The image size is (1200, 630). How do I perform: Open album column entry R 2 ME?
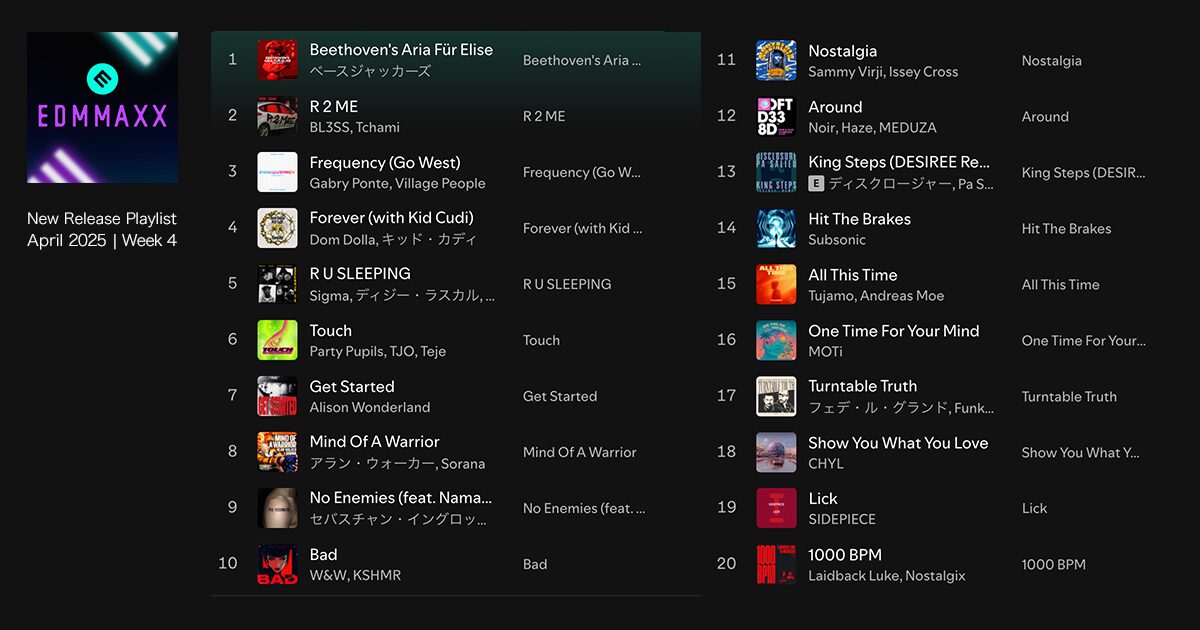(x=544, y=116)
